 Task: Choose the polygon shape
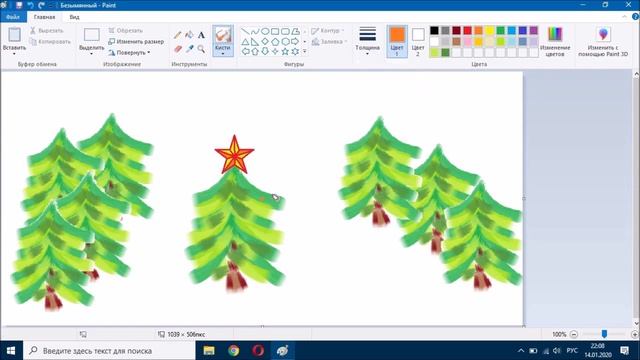pyautogui.click(x=295, y=31)
